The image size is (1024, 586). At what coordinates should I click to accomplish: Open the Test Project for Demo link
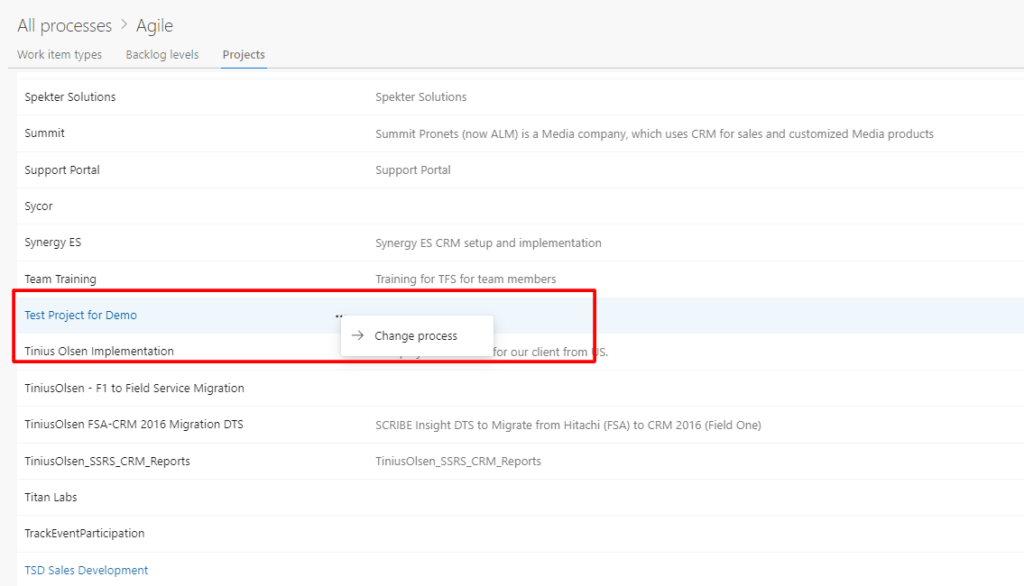pyautogui.click(x=81, y=315)
